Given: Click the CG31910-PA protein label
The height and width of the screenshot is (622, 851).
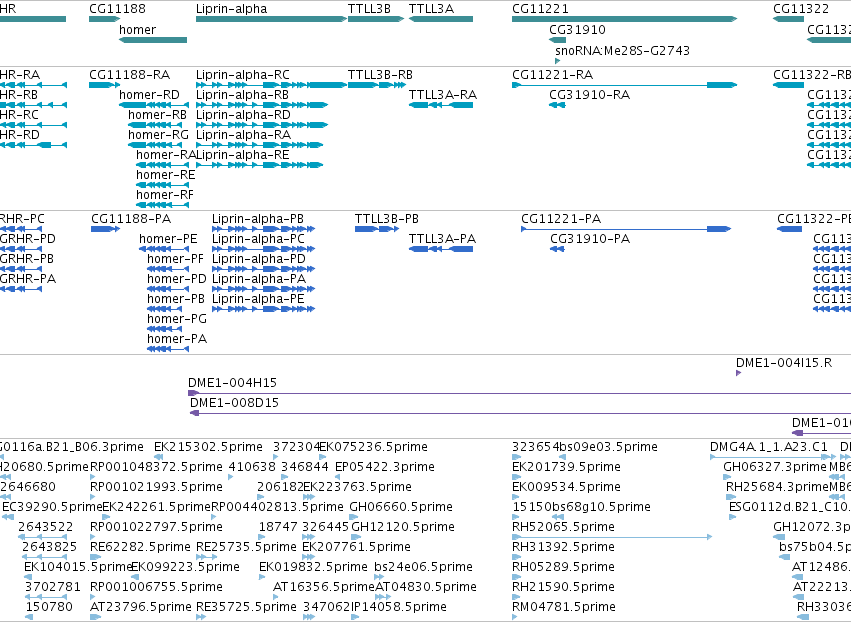Looking at the screenshot, I should coord(590,239).
